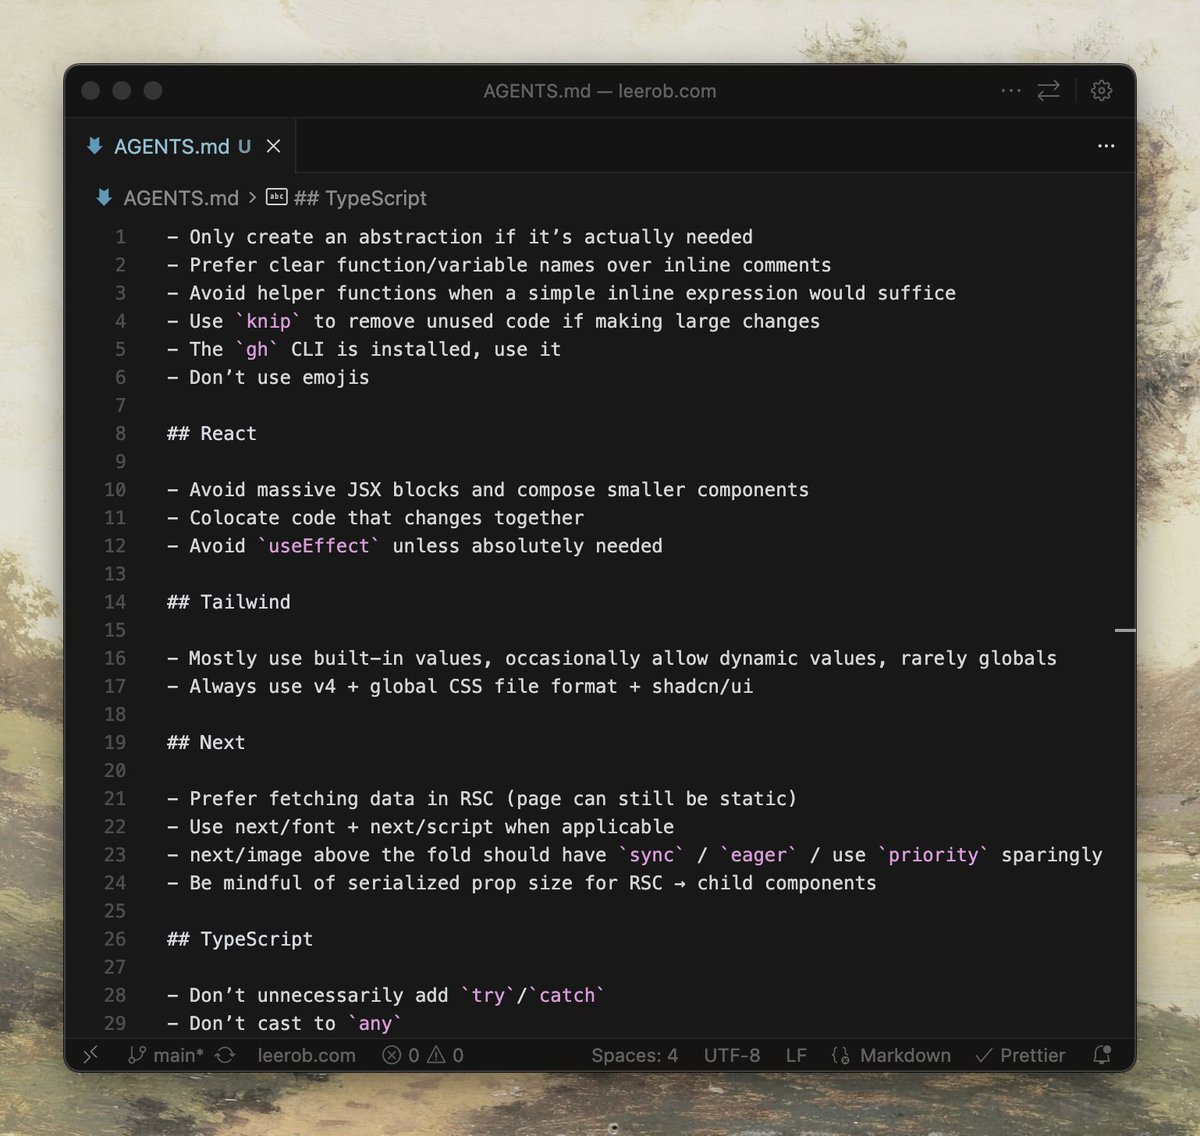Open the editor more actions ellipsis

point(1106,146)
